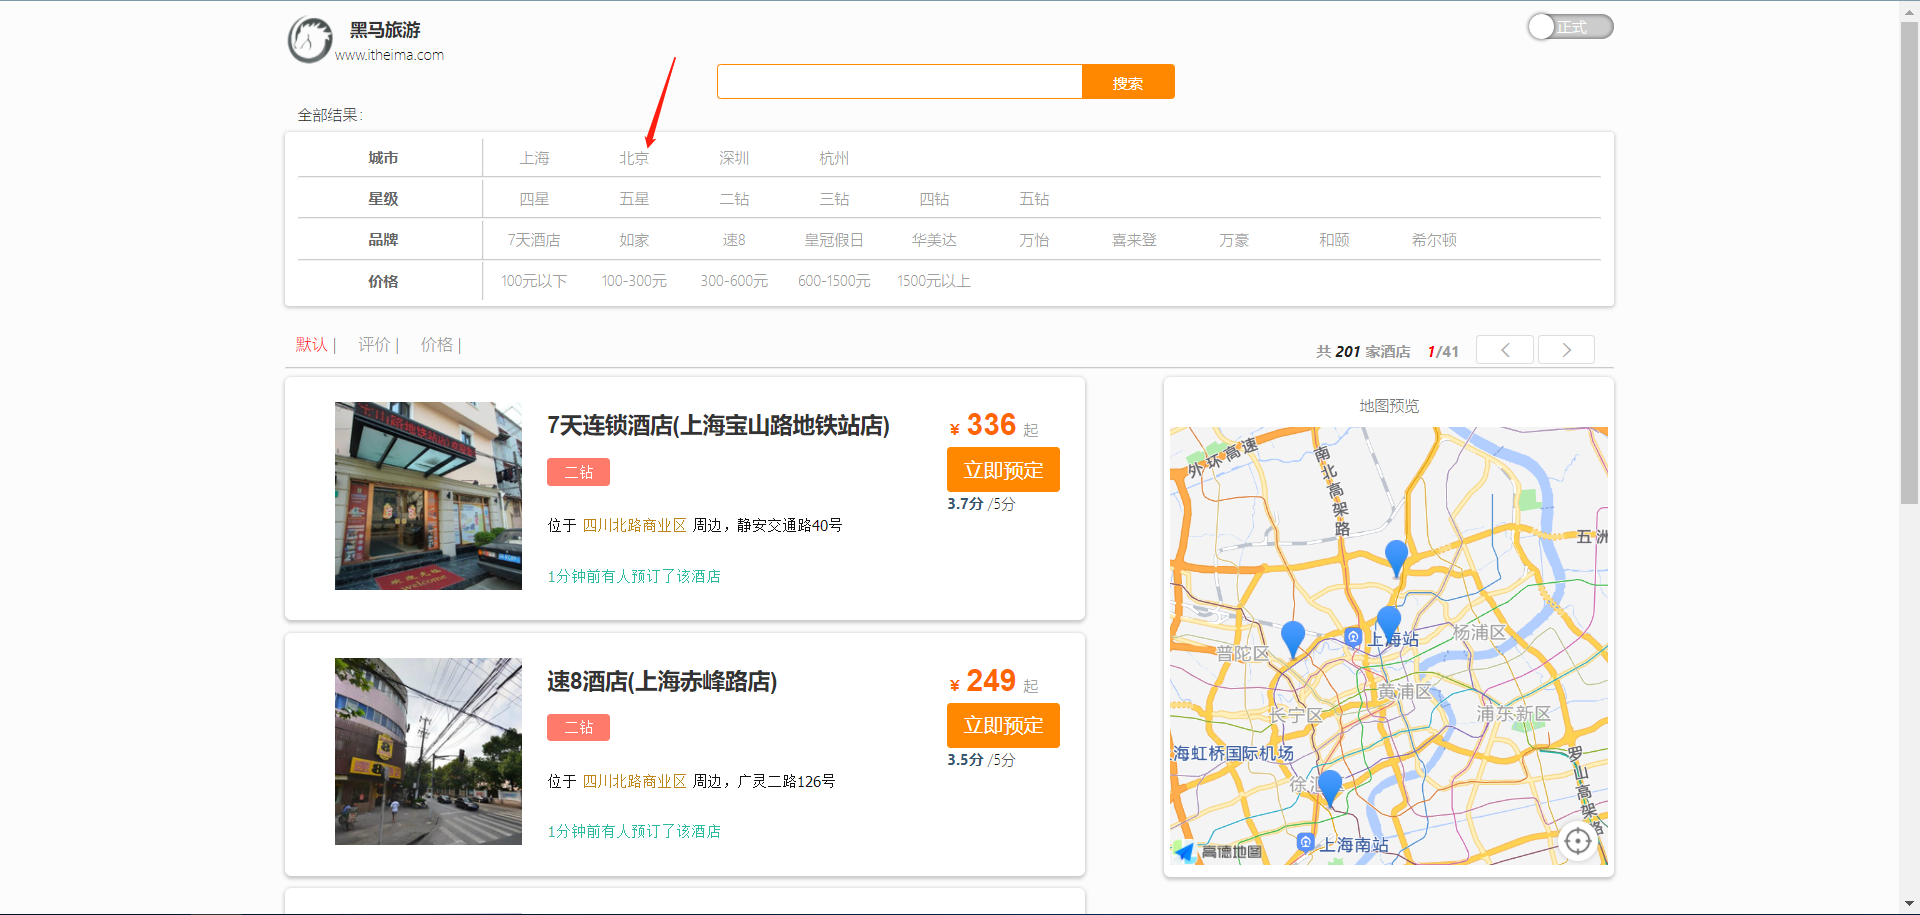
Task: Book 7天连锁酒店 with 立即预定 button
Action: tap(1003, 470)
